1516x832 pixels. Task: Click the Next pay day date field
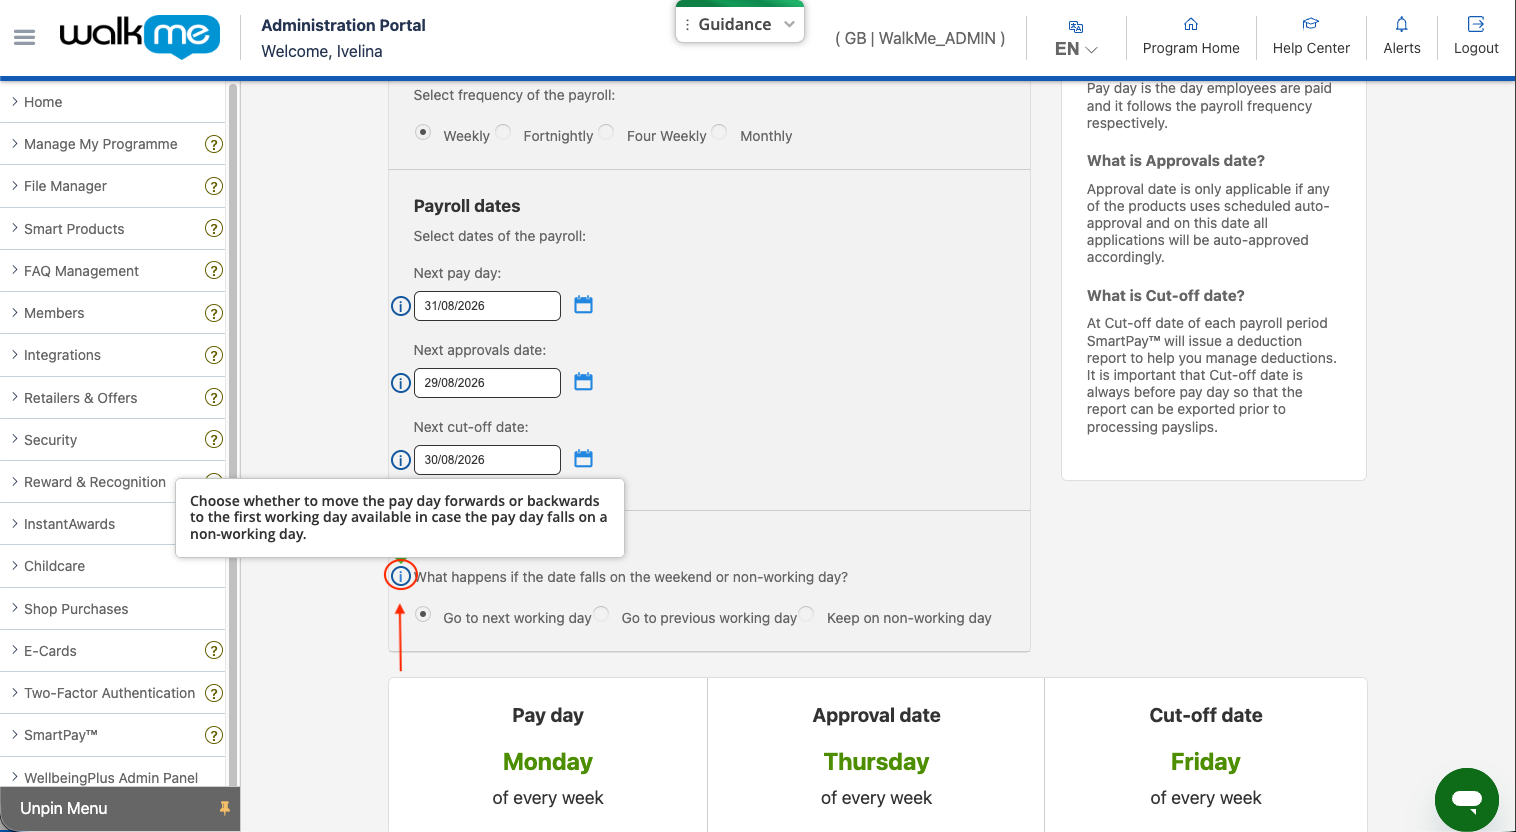pos(487,306)
